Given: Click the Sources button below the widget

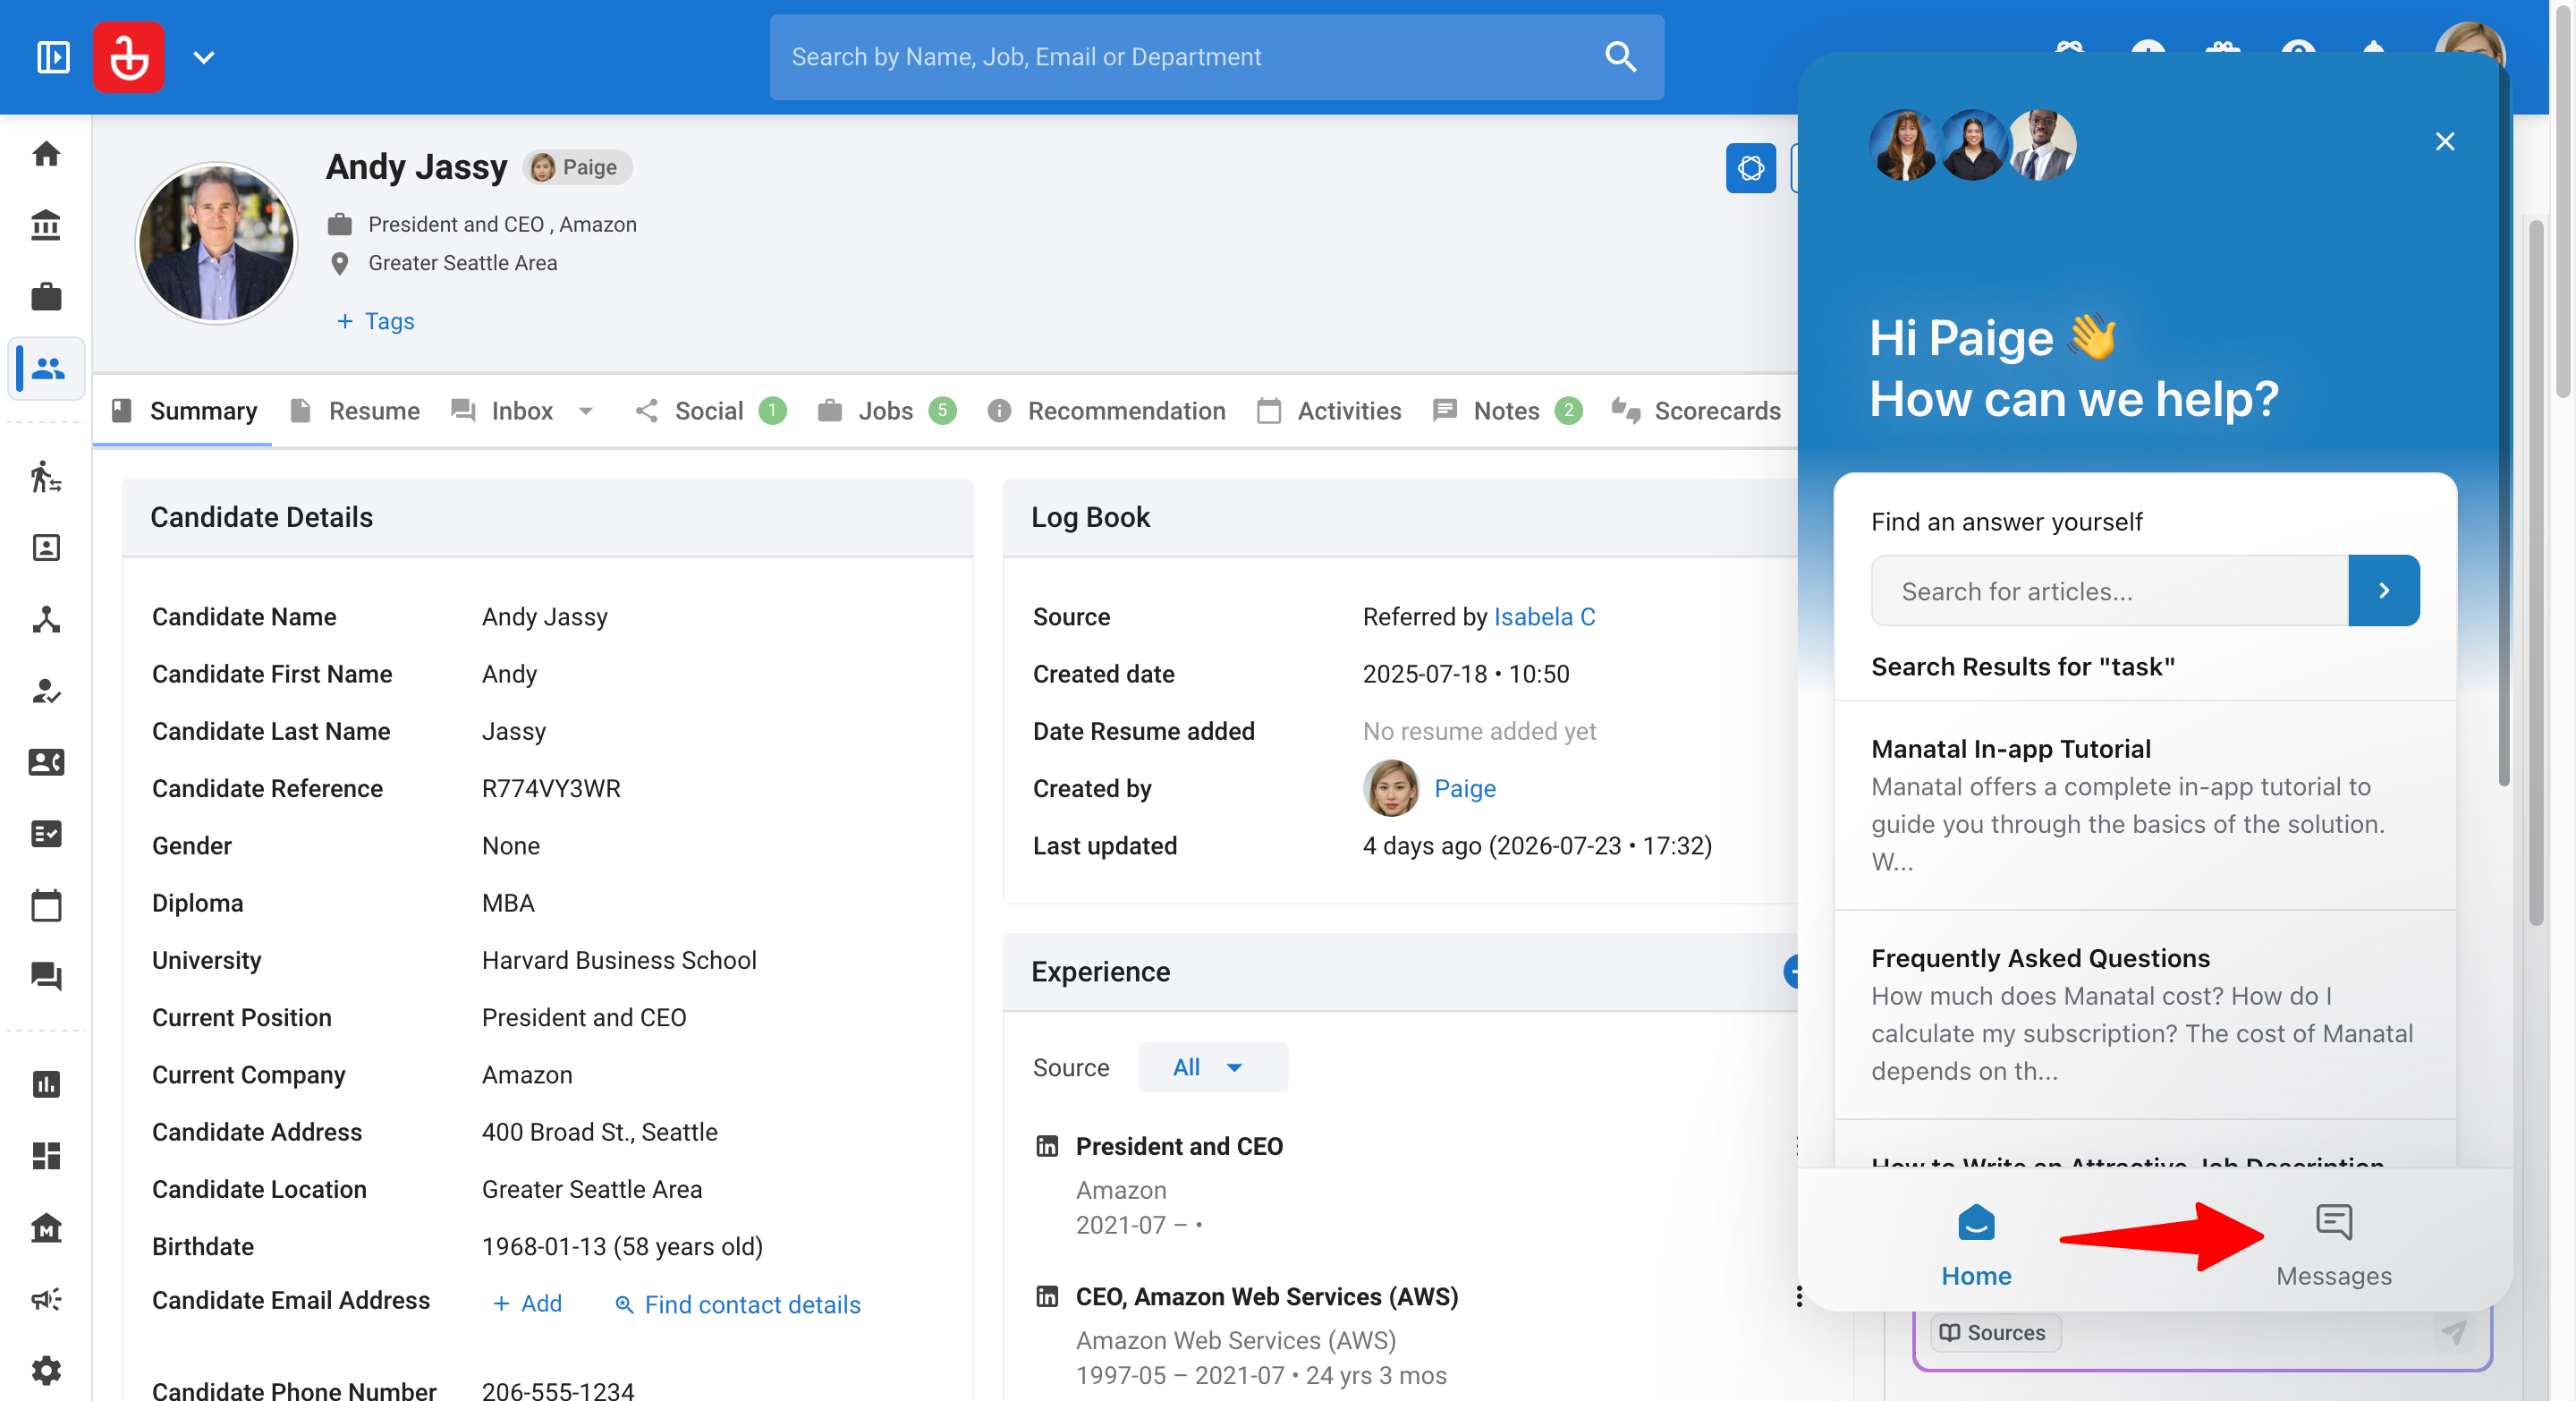Looking at the screenshot, I should click(x=1995, y=1332).
